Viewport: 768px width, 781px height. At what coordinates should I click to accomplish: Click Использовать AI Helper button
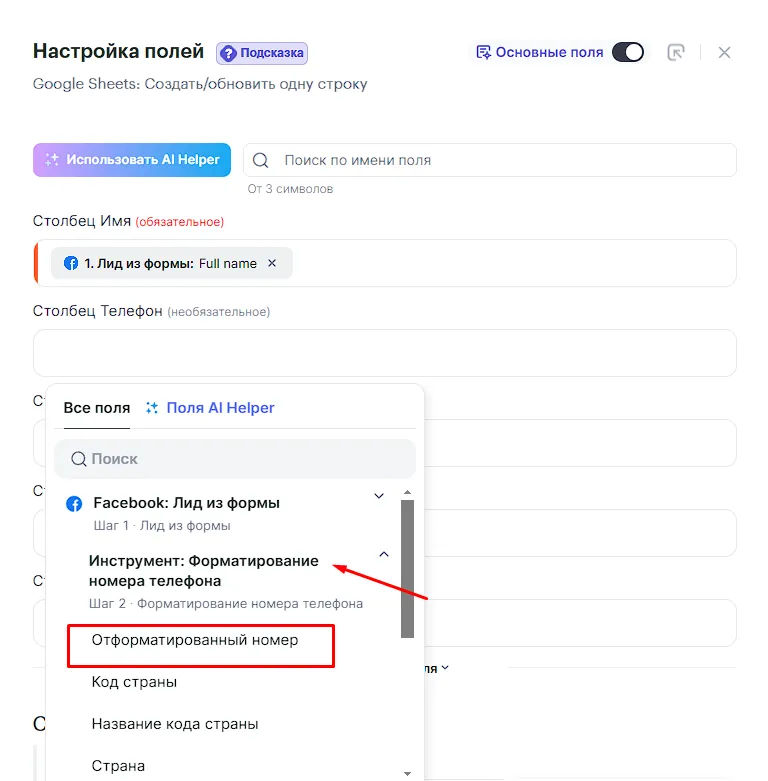(132, 160)
